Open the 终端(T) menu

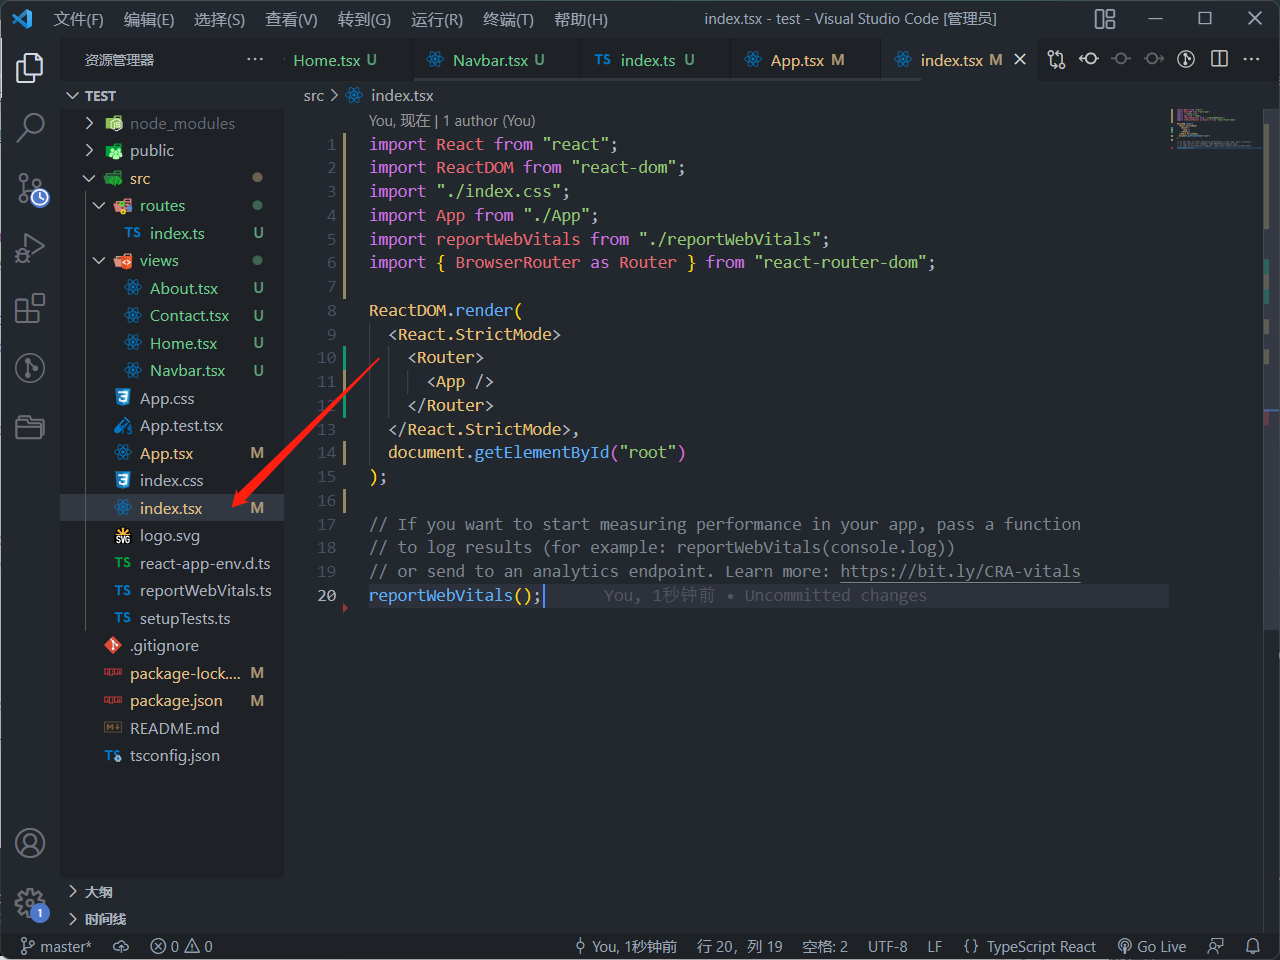coord(508,19)
